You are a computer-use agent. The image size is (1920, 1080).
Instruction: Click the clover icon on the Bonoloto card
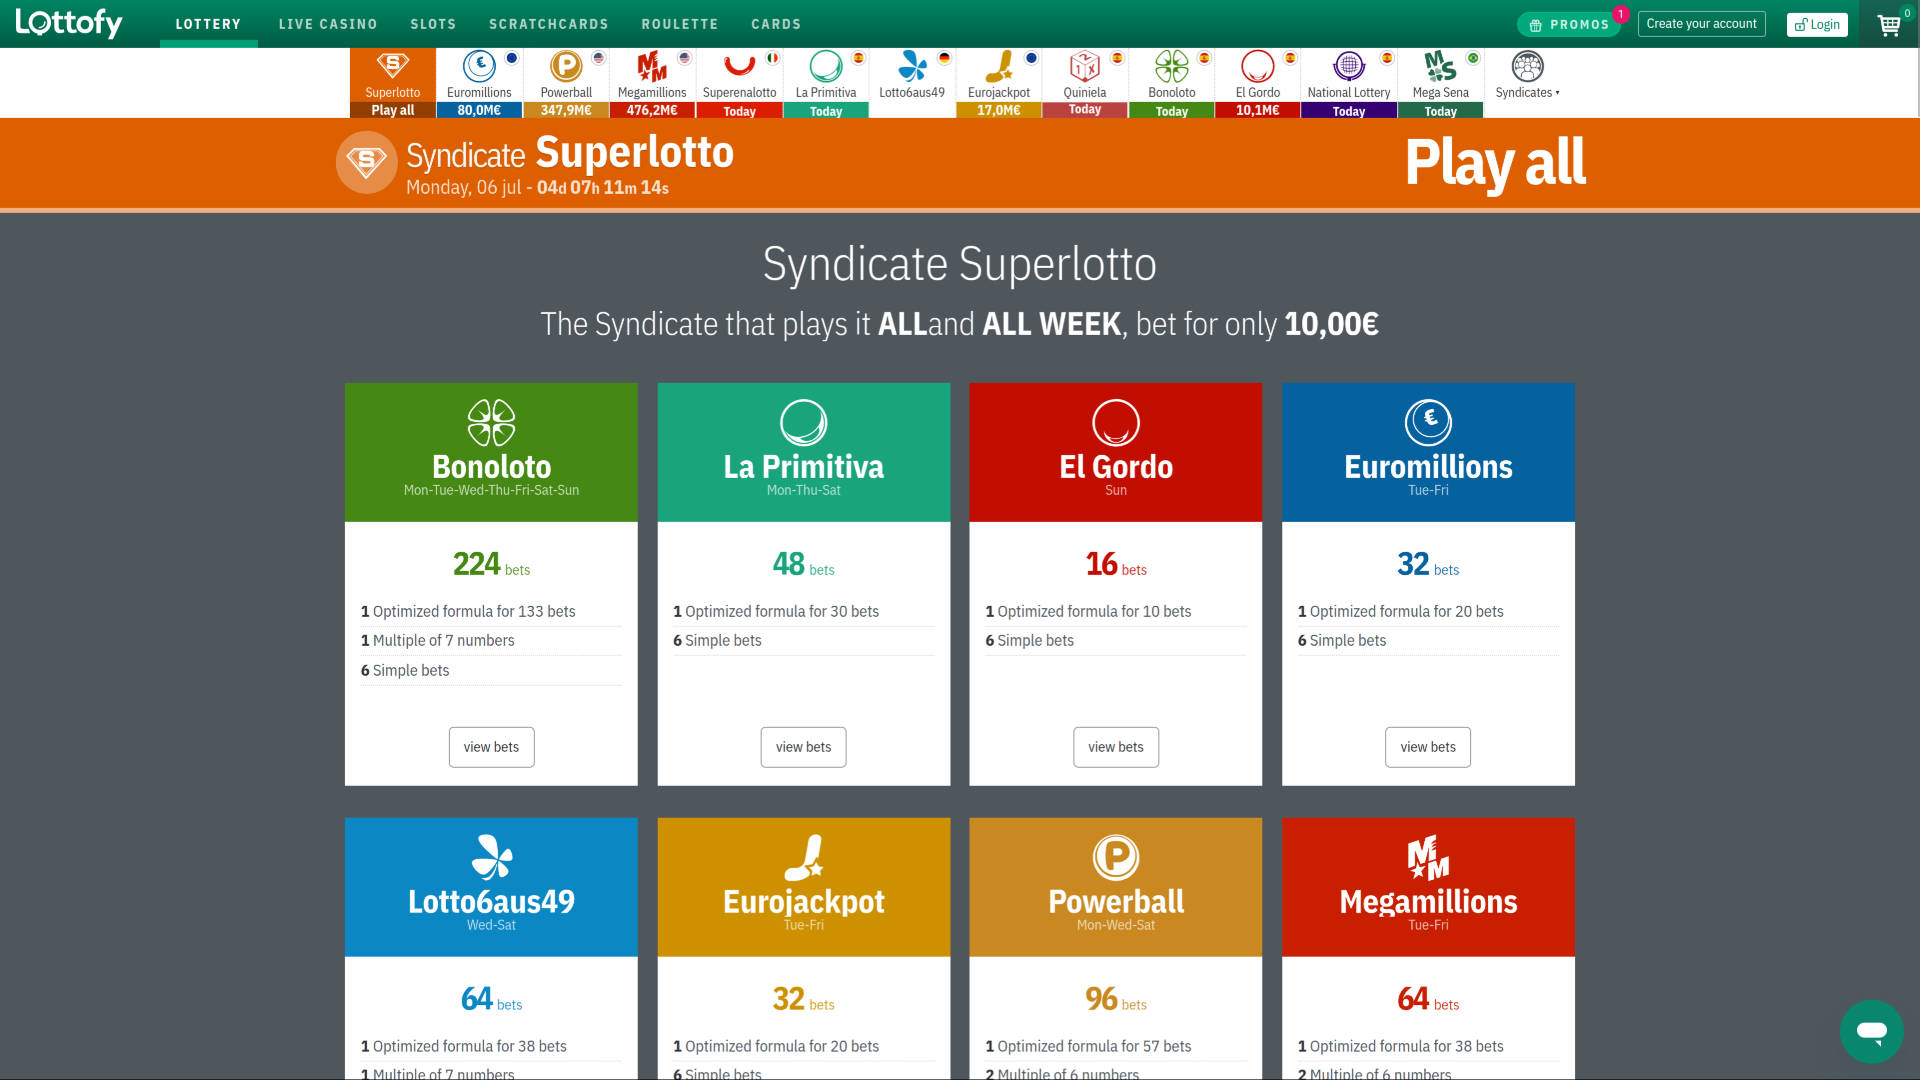click(491, 423)
